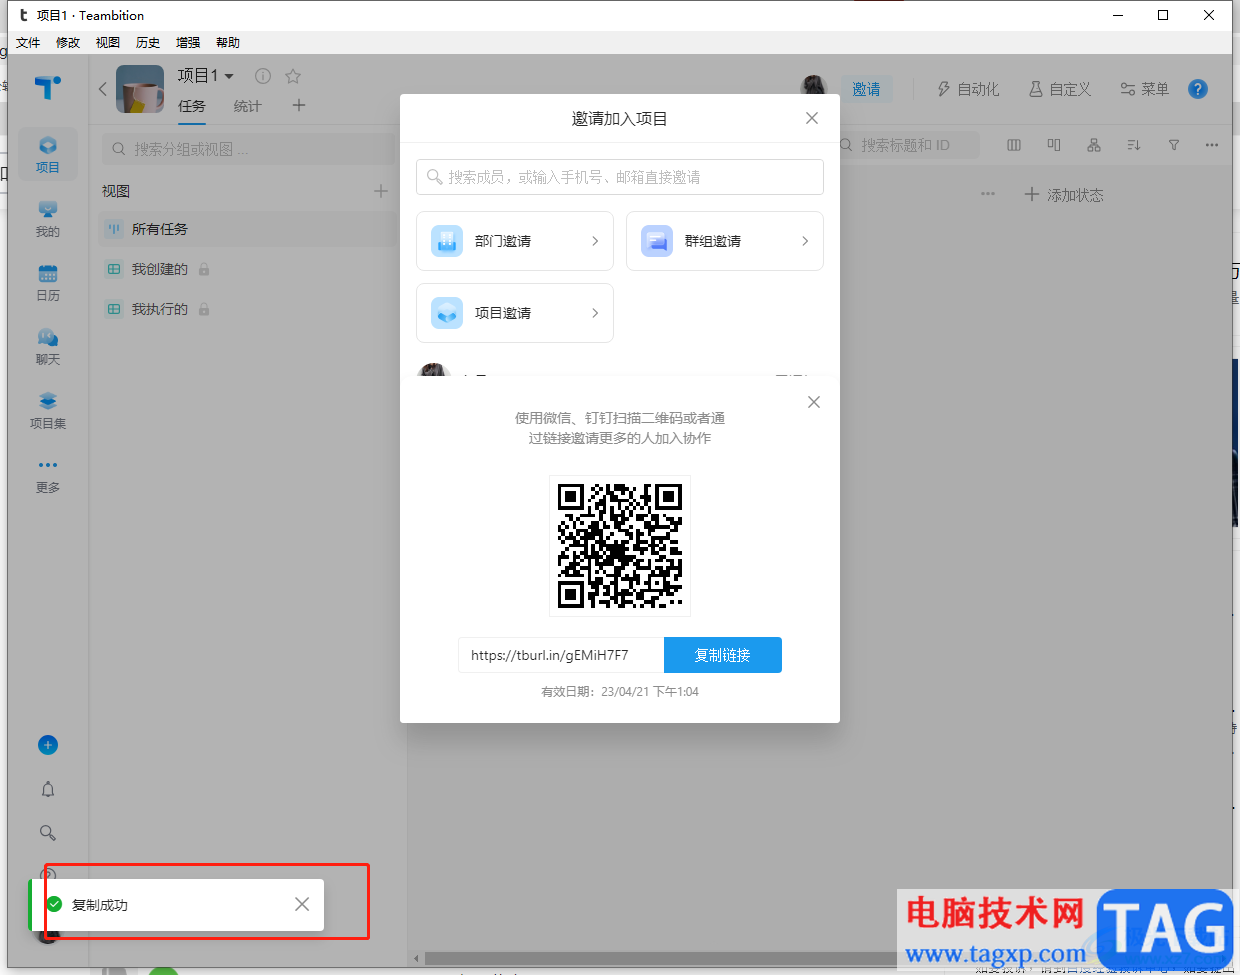1240x975 pixels.
Task: Go back with the left arrow
Action: (102, 89)
